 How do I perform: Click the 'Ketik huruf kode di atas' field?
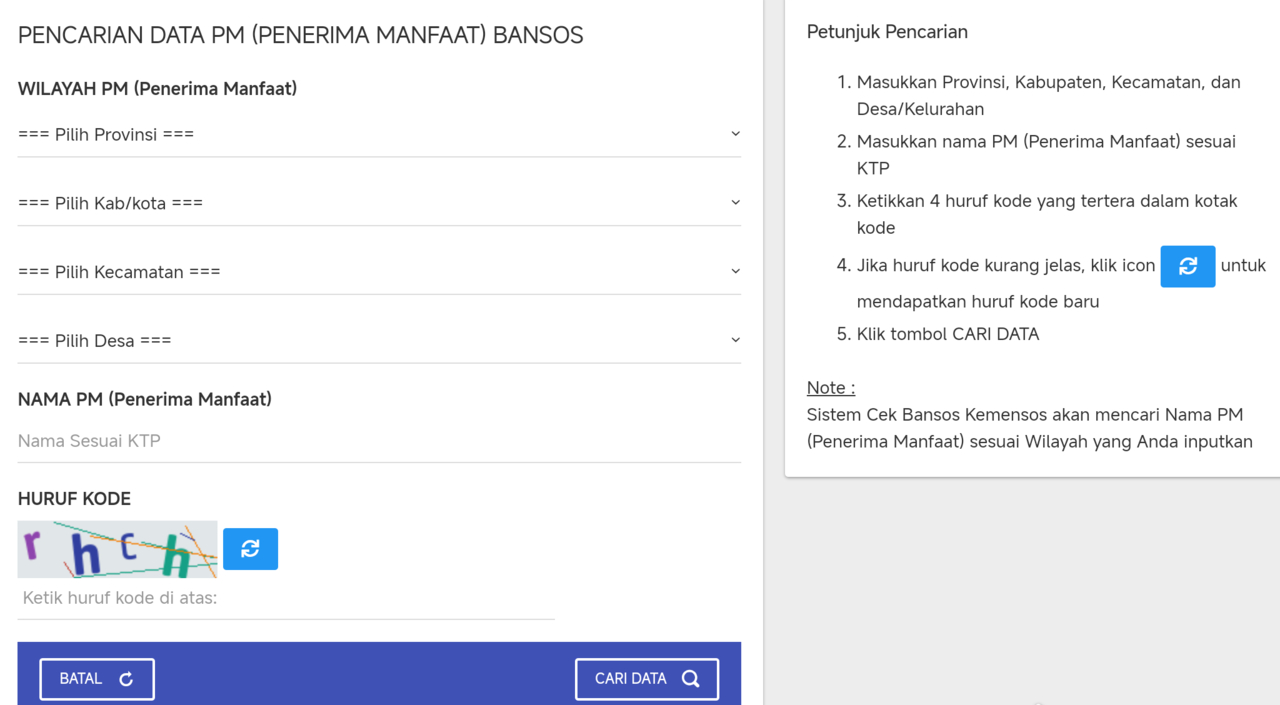286,599
